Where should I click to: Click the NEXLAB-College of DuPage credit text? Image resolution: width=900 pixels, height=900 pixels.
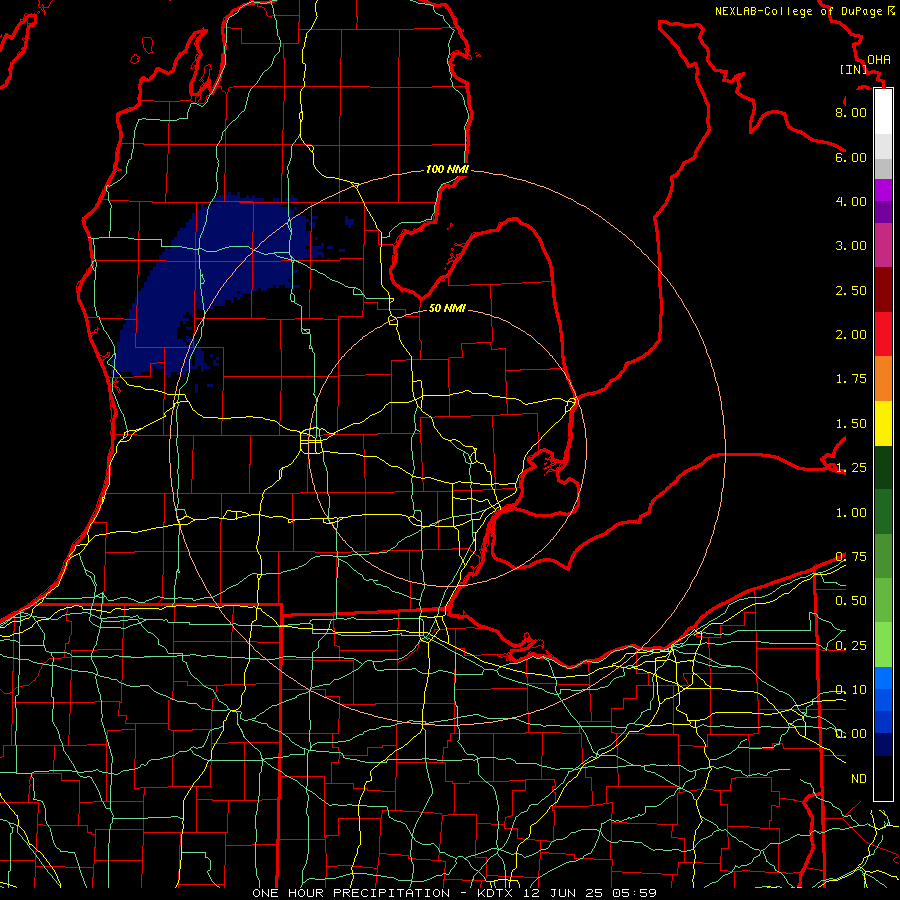798,11
